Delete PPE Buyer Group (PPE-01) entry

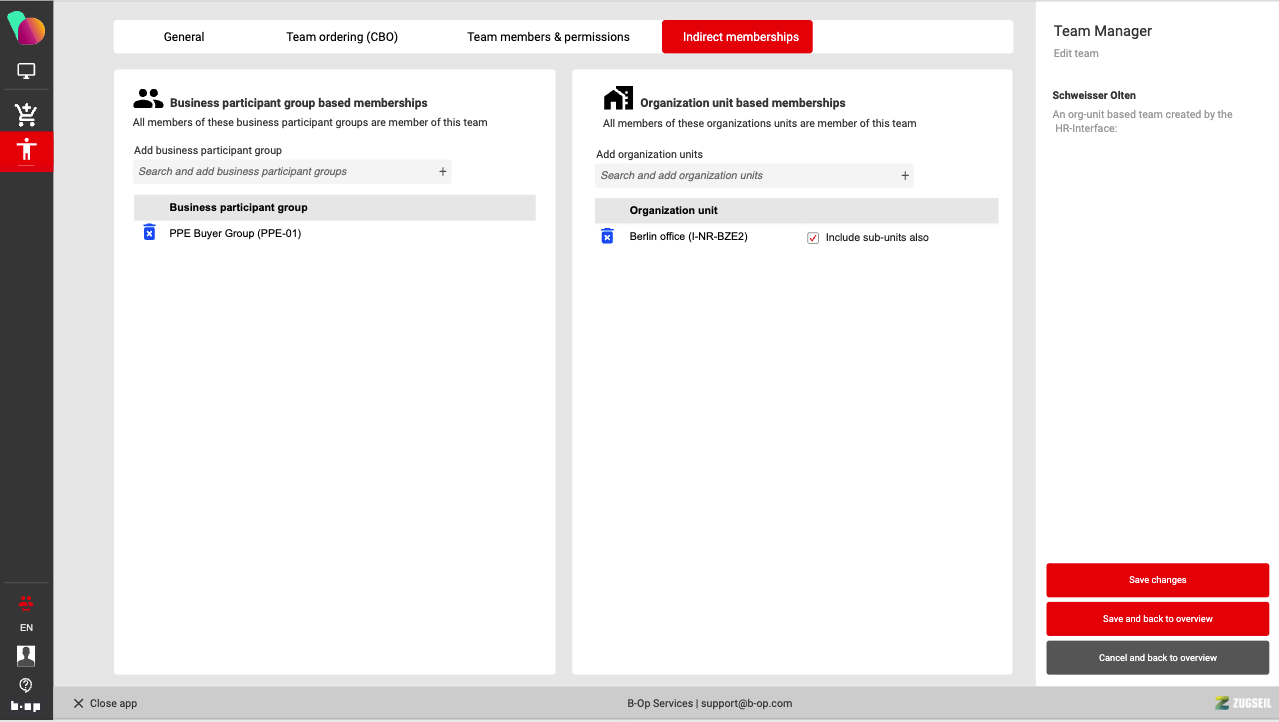149,233
